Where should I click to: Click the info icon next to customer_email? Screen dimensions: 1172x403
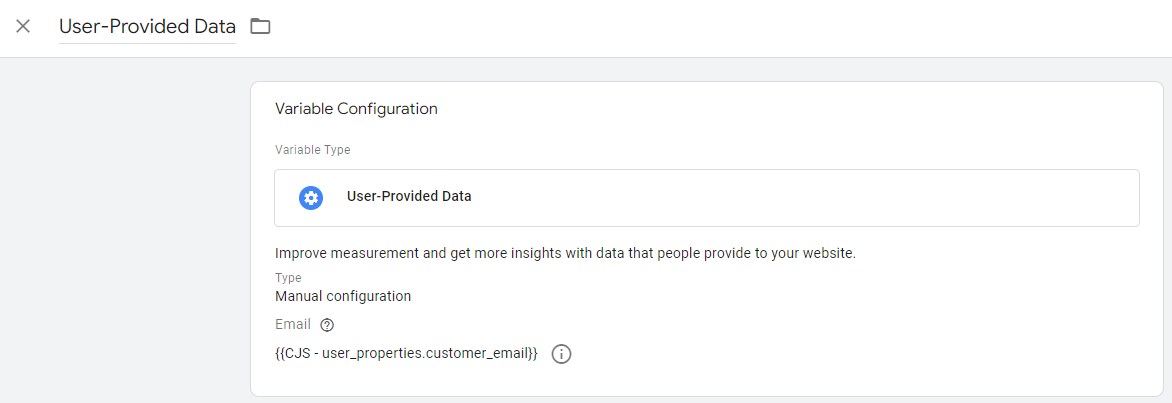click(x=562, y=354)
